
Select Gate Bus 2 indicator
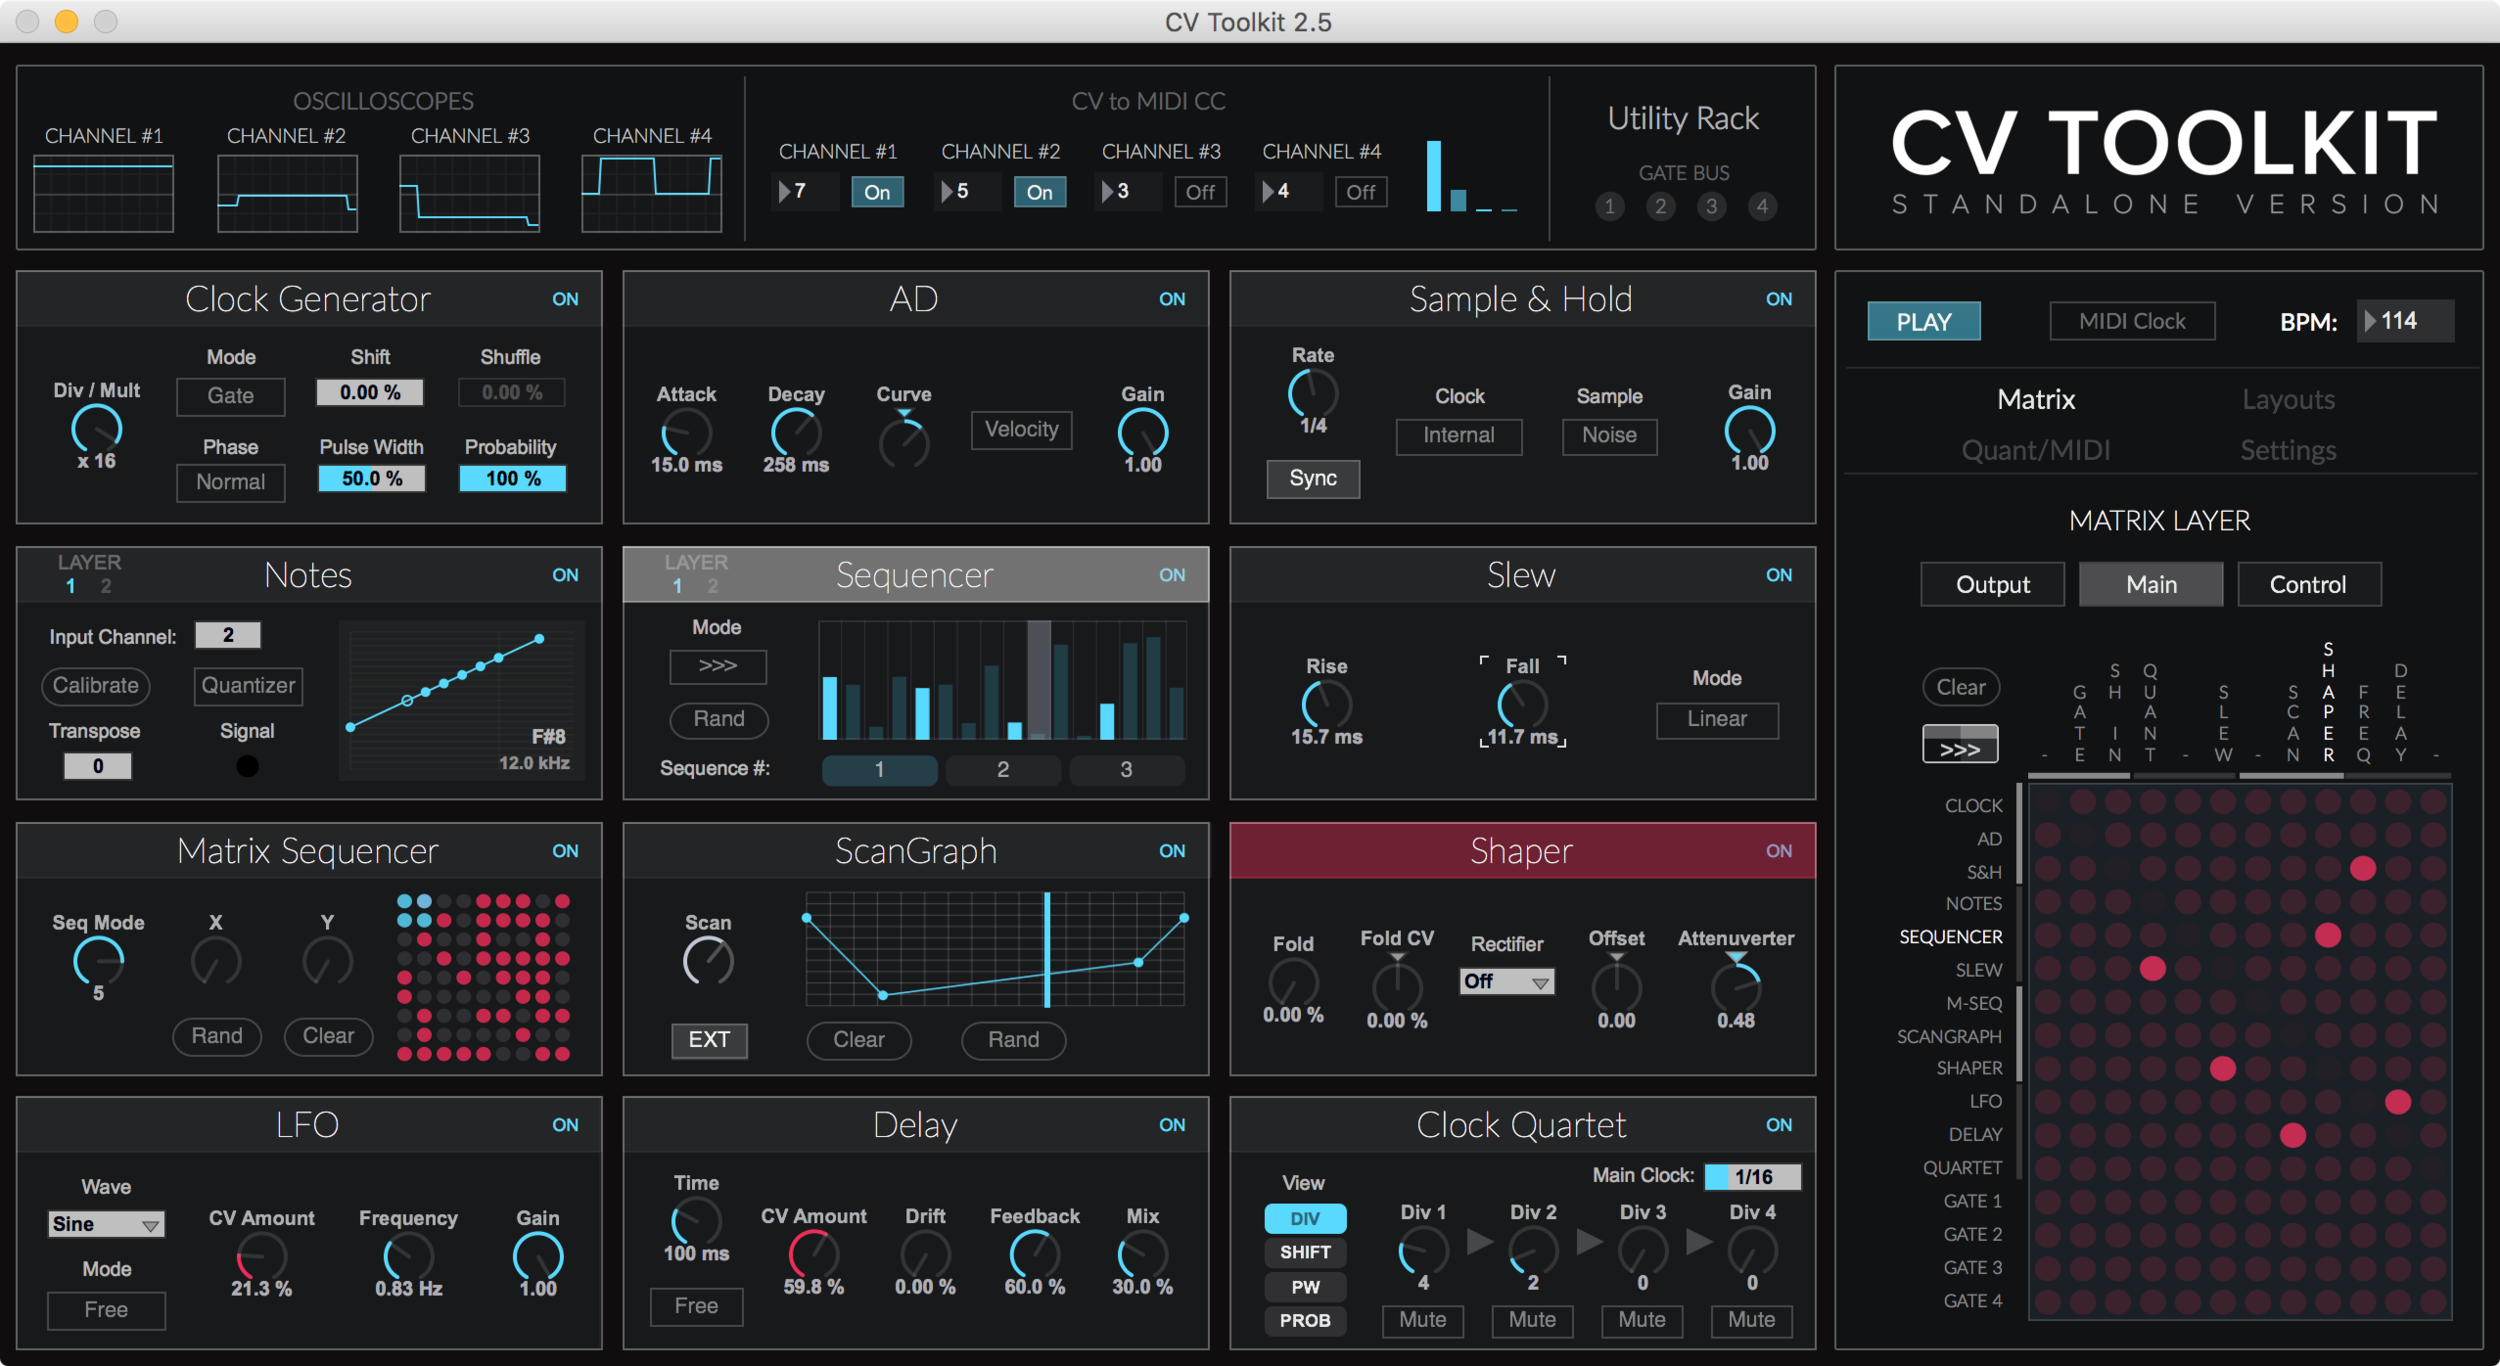tap(1660, 206)
